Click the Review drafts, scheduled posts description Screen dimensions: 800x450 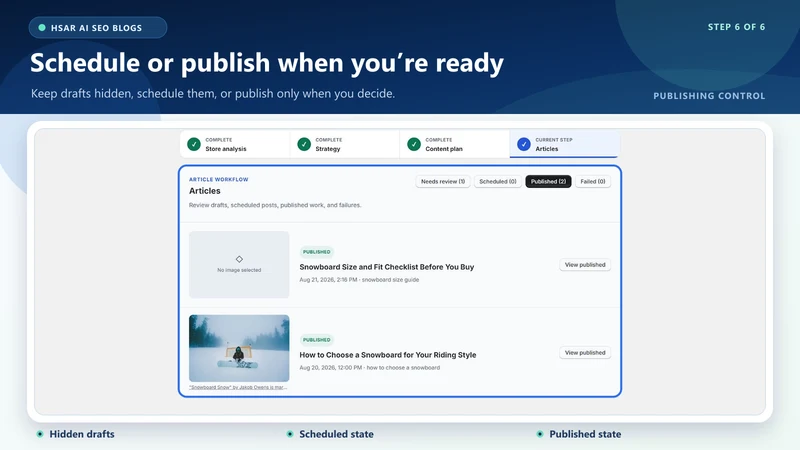click(x=275, y=205)
